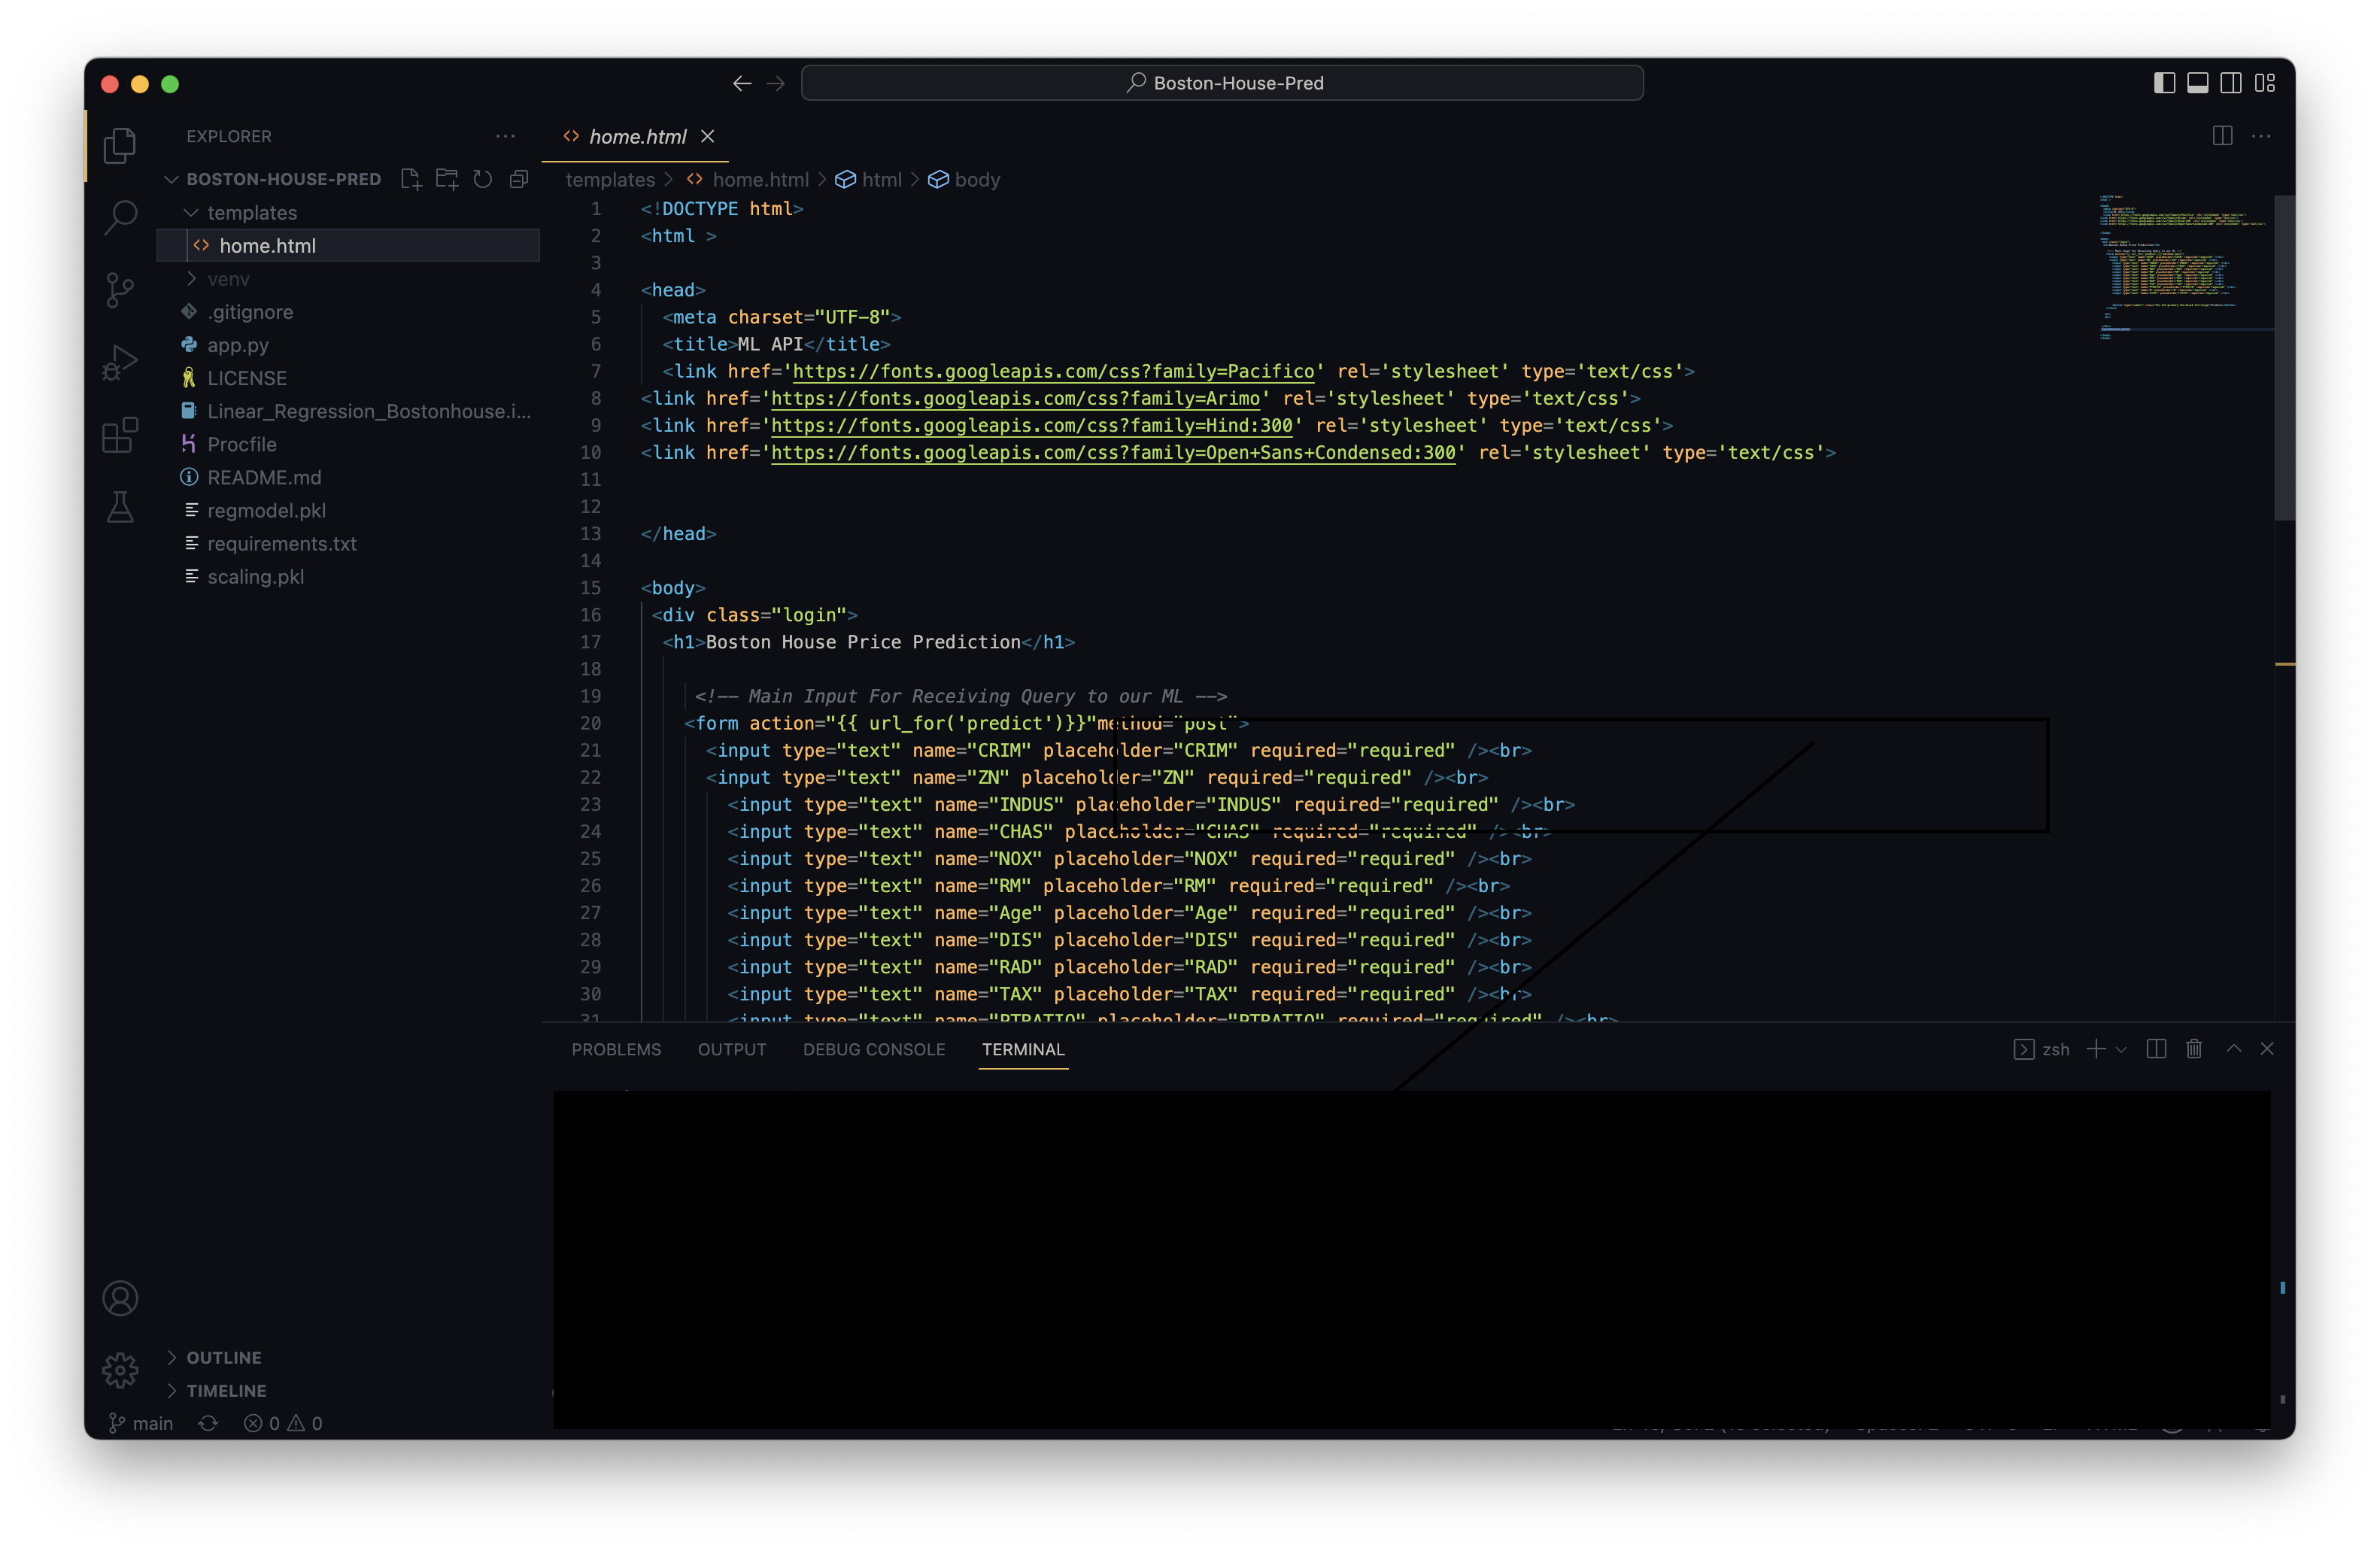Viewport: 2380px width, 1551px height.
Task: Open the Search view in activity bar
Action: pos(120,217)
